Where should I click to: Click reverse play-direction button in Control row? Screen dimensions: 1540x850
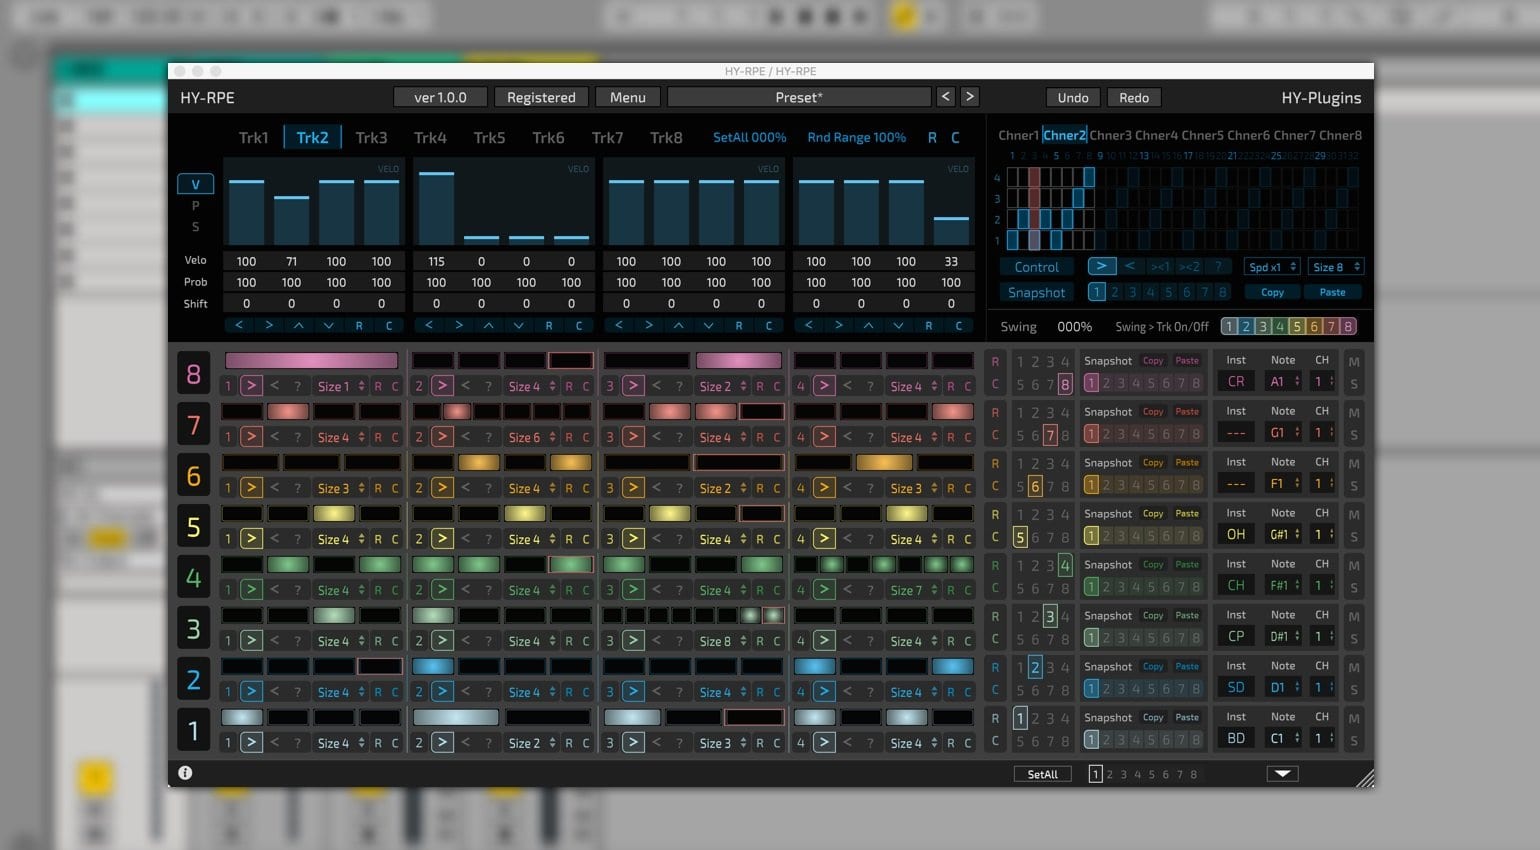(x=1130, y=266)
